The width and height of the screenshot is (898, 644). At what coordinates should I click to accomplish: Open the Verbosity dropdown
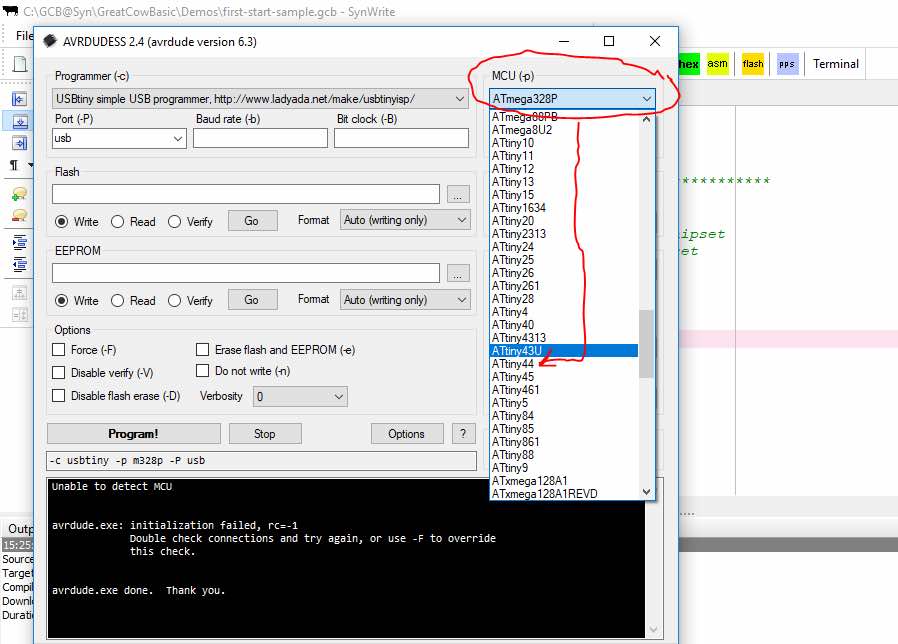tap(300, 396)
